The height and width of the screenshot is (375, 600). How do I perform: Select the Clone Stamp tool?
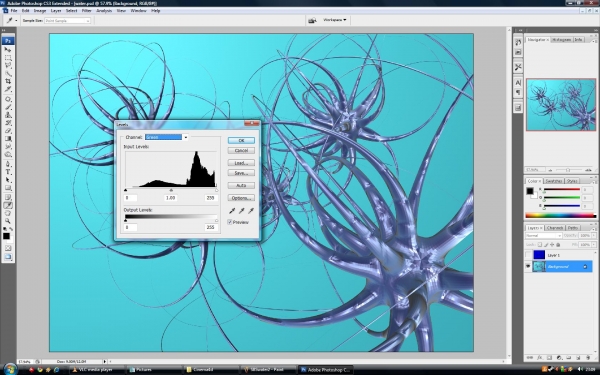[x=8, y=115]
